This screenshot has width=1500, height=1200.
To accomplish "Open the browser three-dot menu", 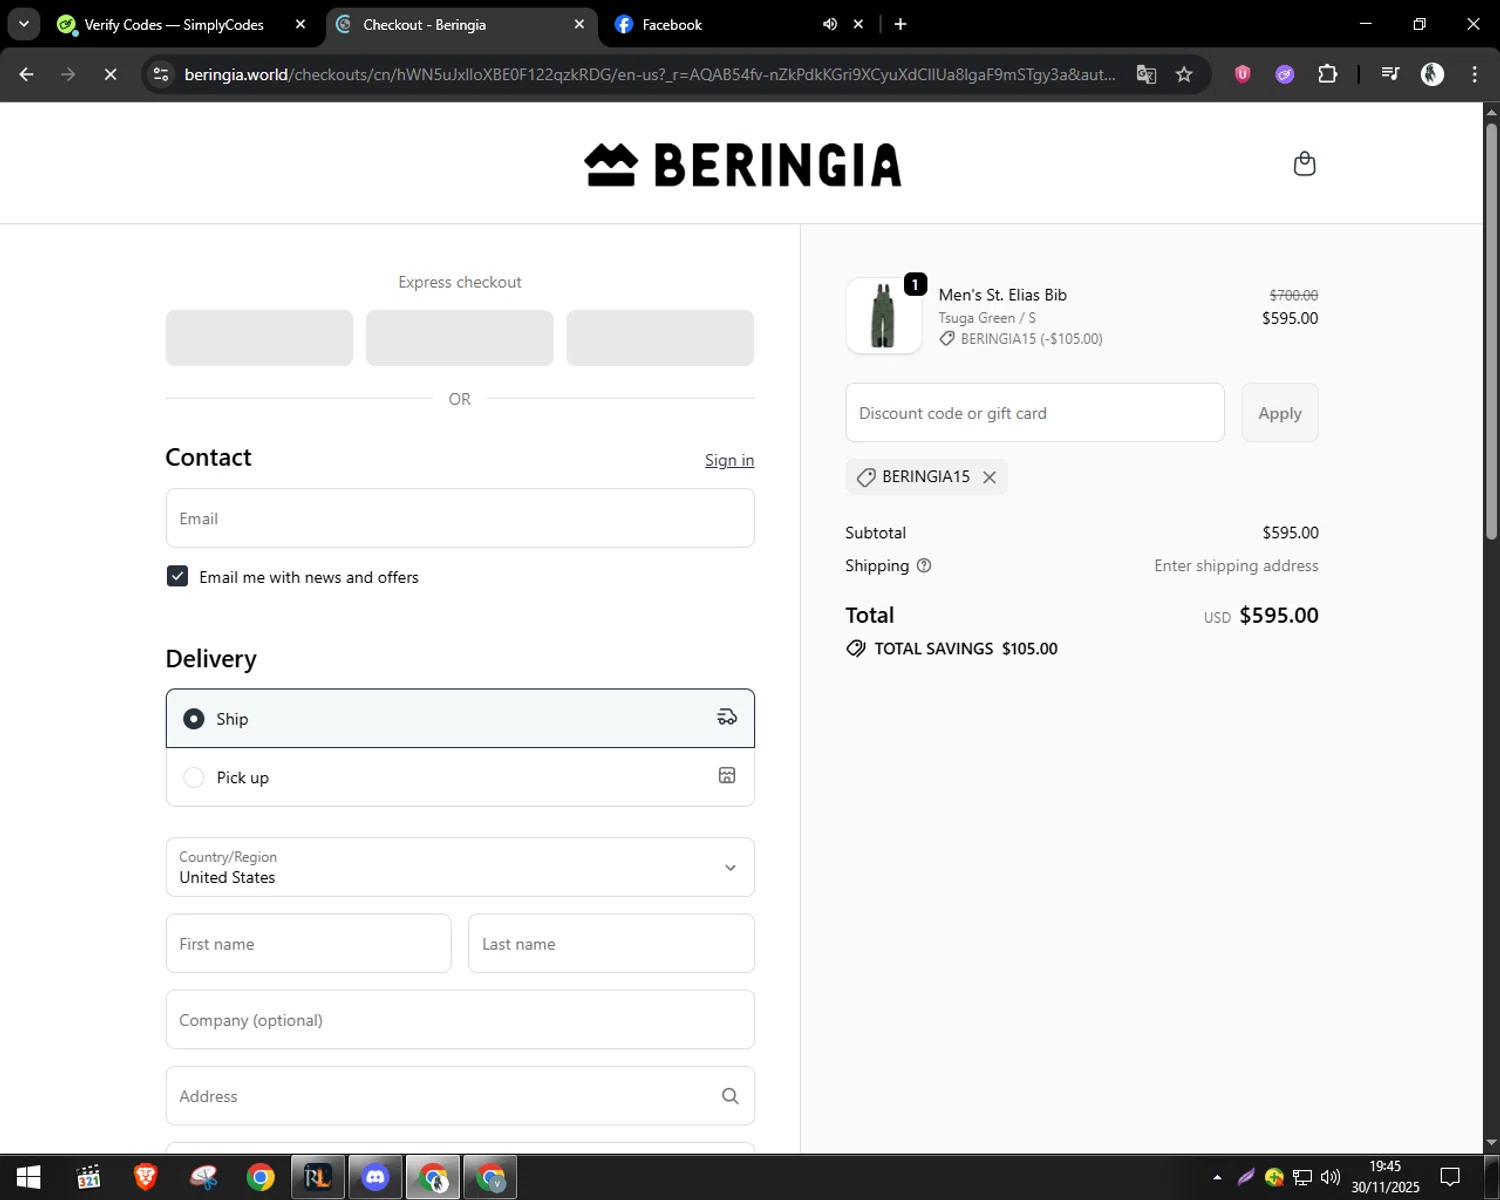I will pos(1474,74).
